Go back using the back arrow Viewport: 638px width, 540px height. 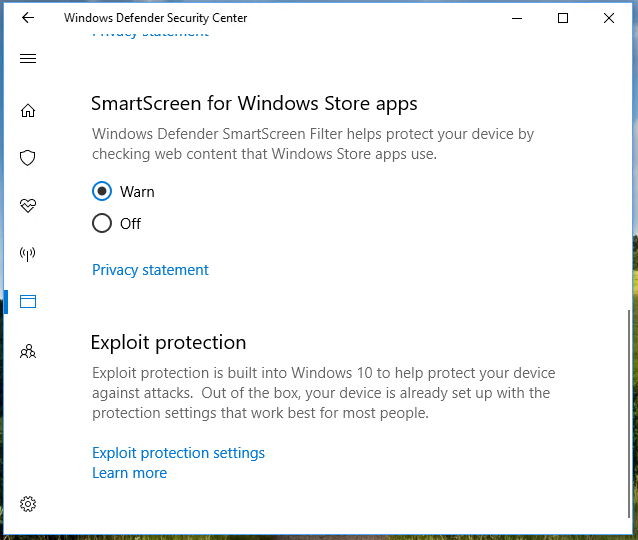(28, 17)
